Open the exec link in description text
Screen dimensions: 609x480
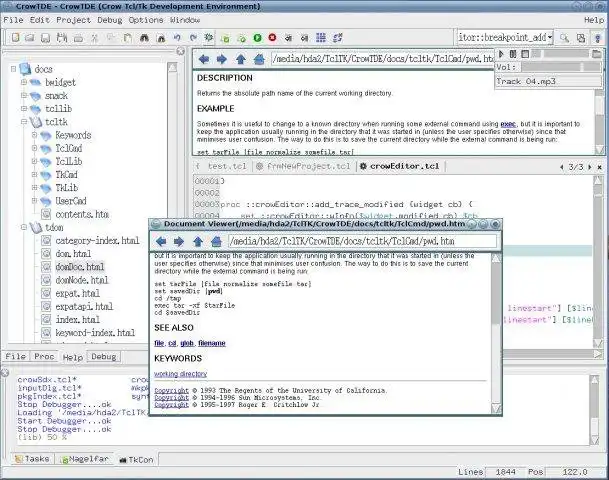click(x=508, y=124)
